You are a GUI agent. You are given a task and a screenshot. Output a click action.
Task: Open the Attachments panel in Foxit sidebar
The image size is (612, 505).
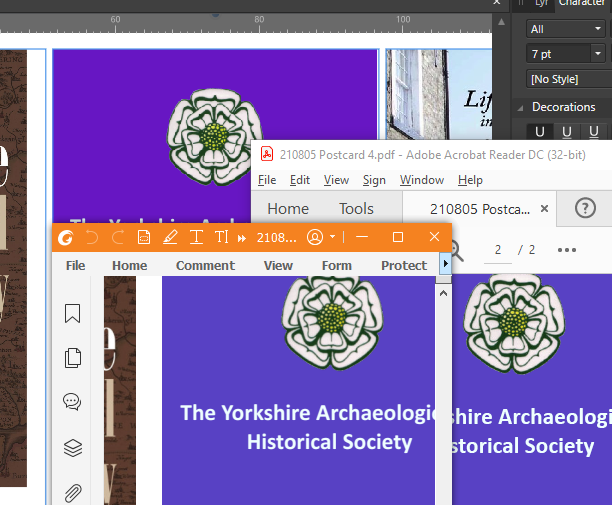point(73,493)
